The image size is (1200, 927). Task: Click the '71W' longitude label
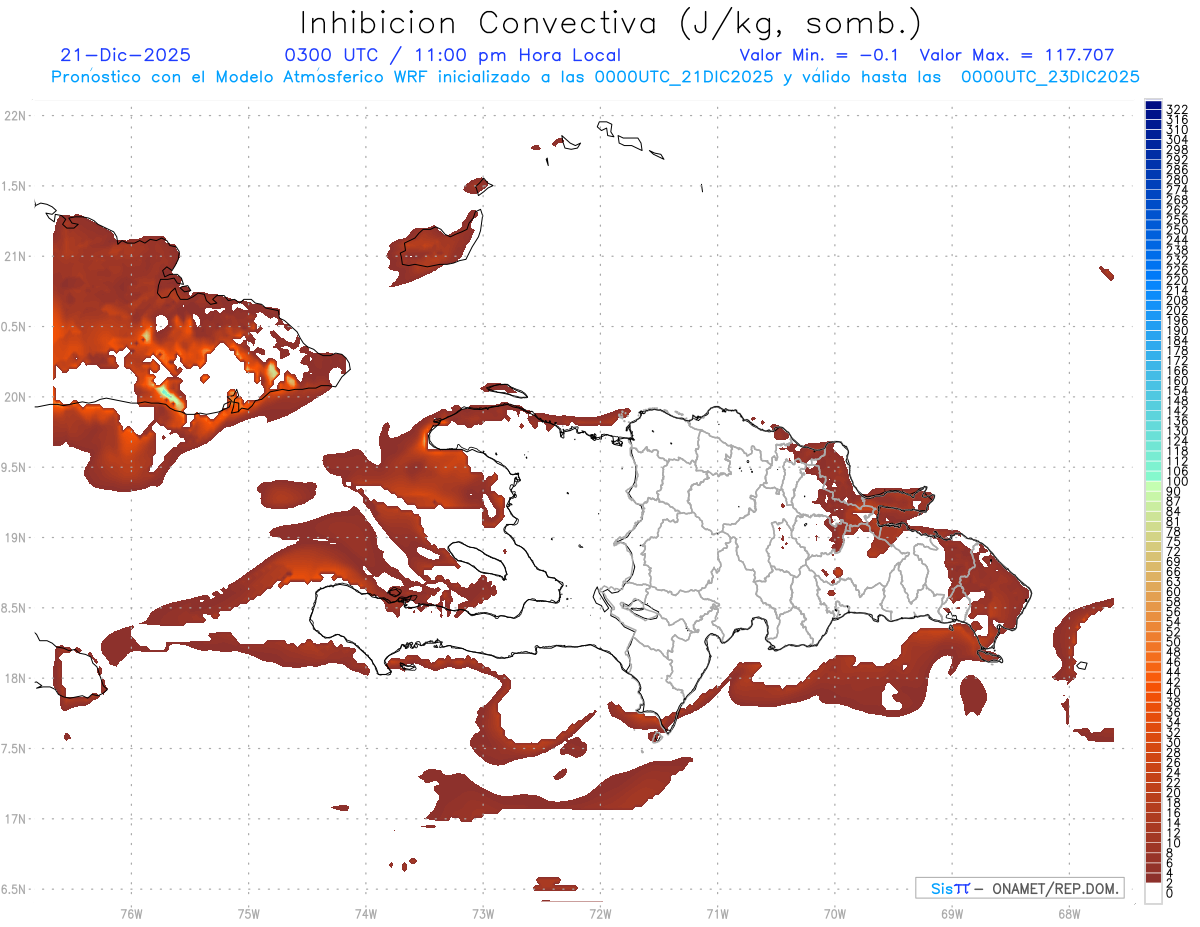pos(717,913)
